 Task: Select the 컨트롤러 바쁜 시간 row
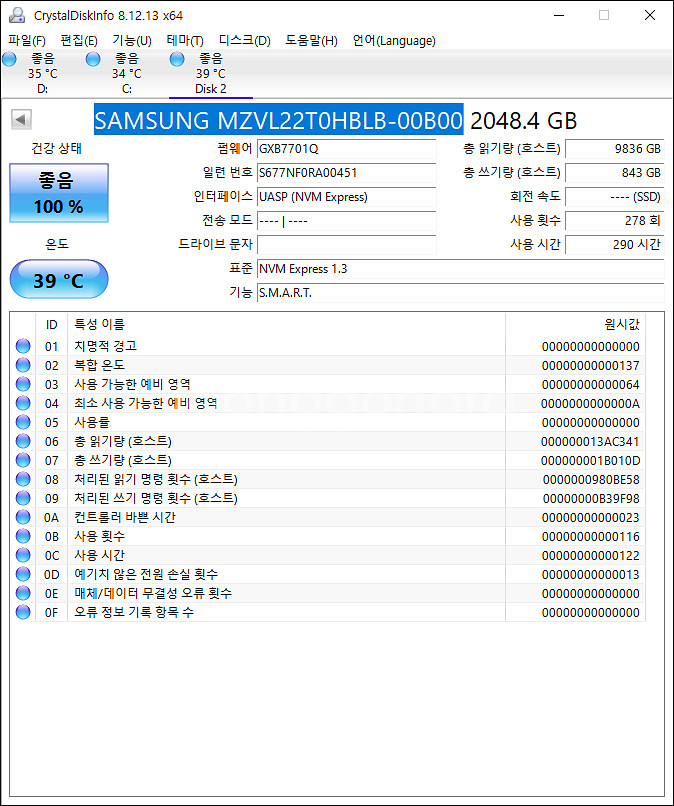tap(327, 517)
